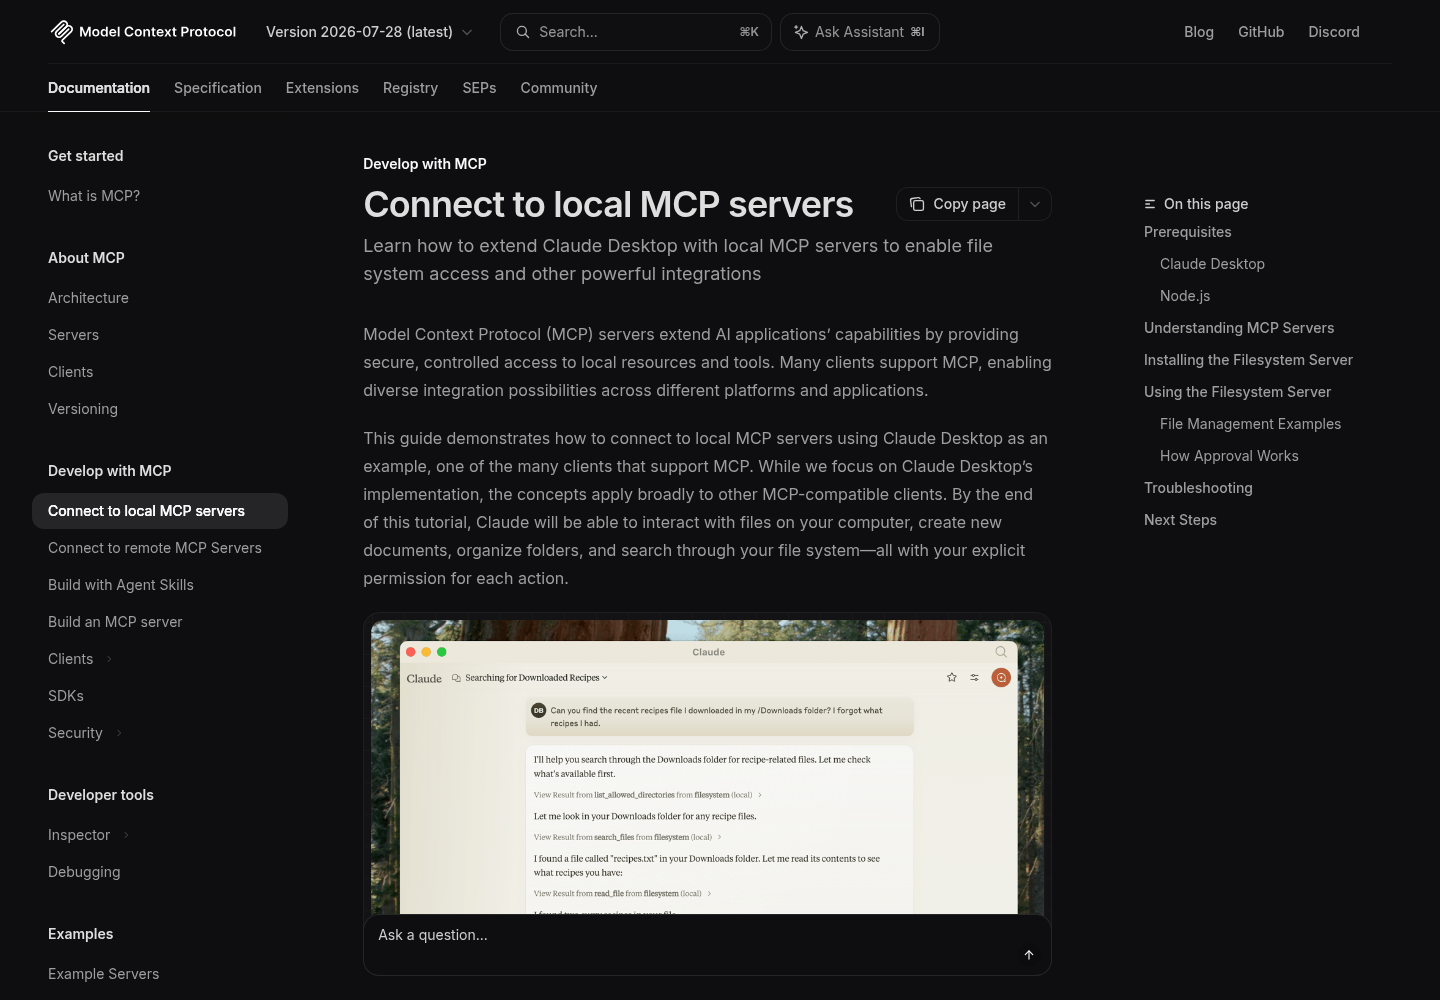Switch to the Extensions tab

click(x=322, y=88)
